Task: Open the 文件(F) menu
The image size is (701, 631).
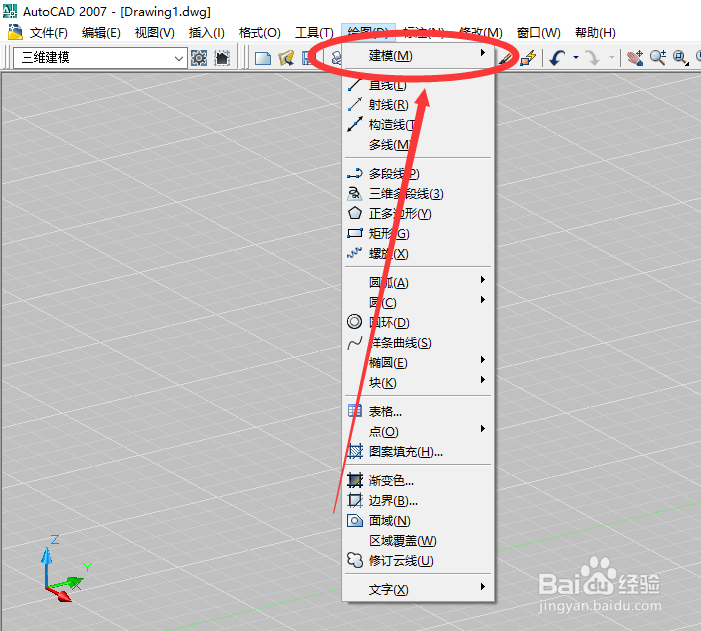Action: pos(48,33)
